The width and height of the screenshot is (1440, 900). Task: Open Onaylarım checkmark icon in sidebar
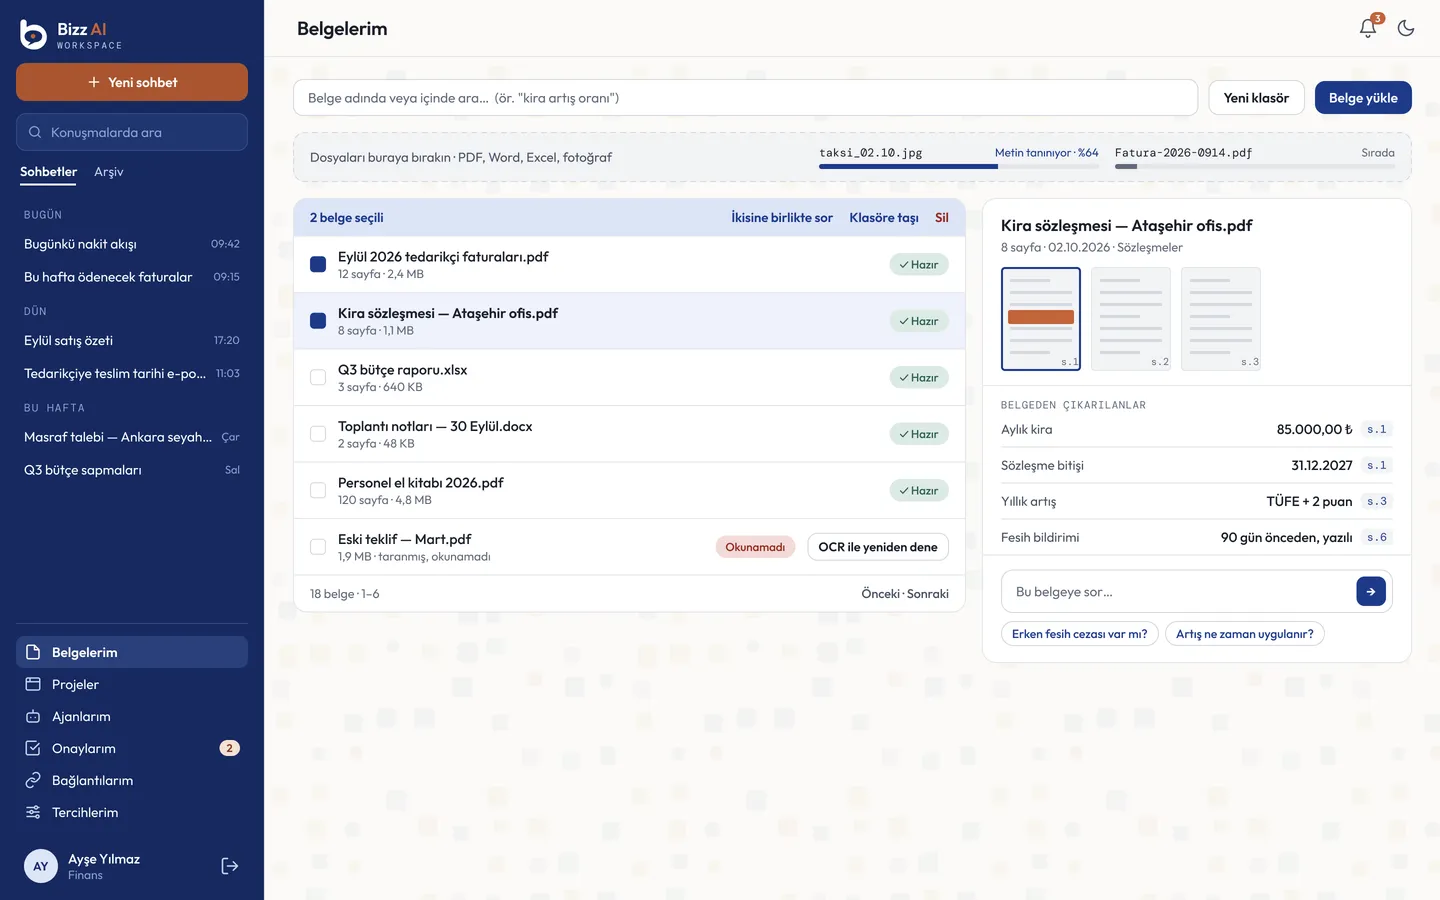[x=33, y=748]
